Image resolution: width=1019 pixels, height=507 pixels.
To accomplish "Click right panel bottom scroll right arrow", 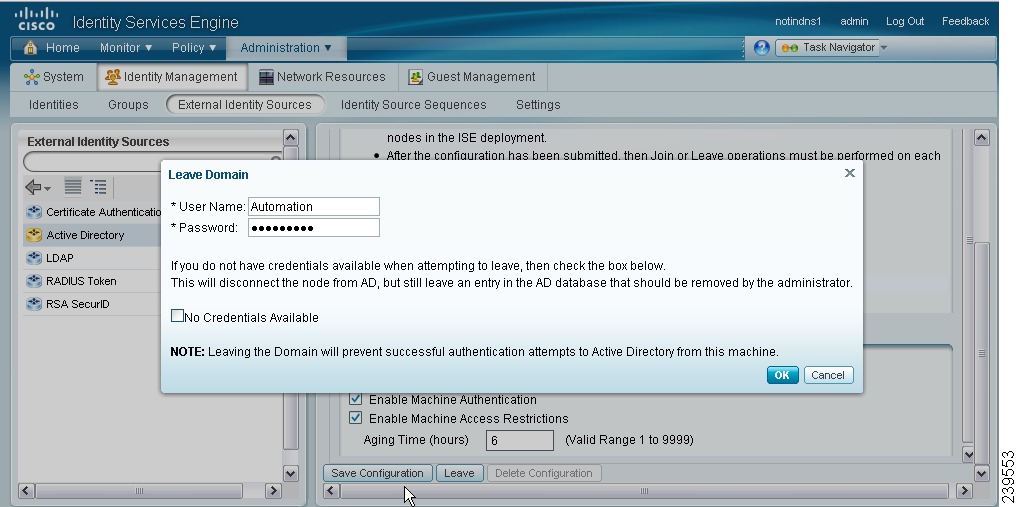I will click(964, 490).
